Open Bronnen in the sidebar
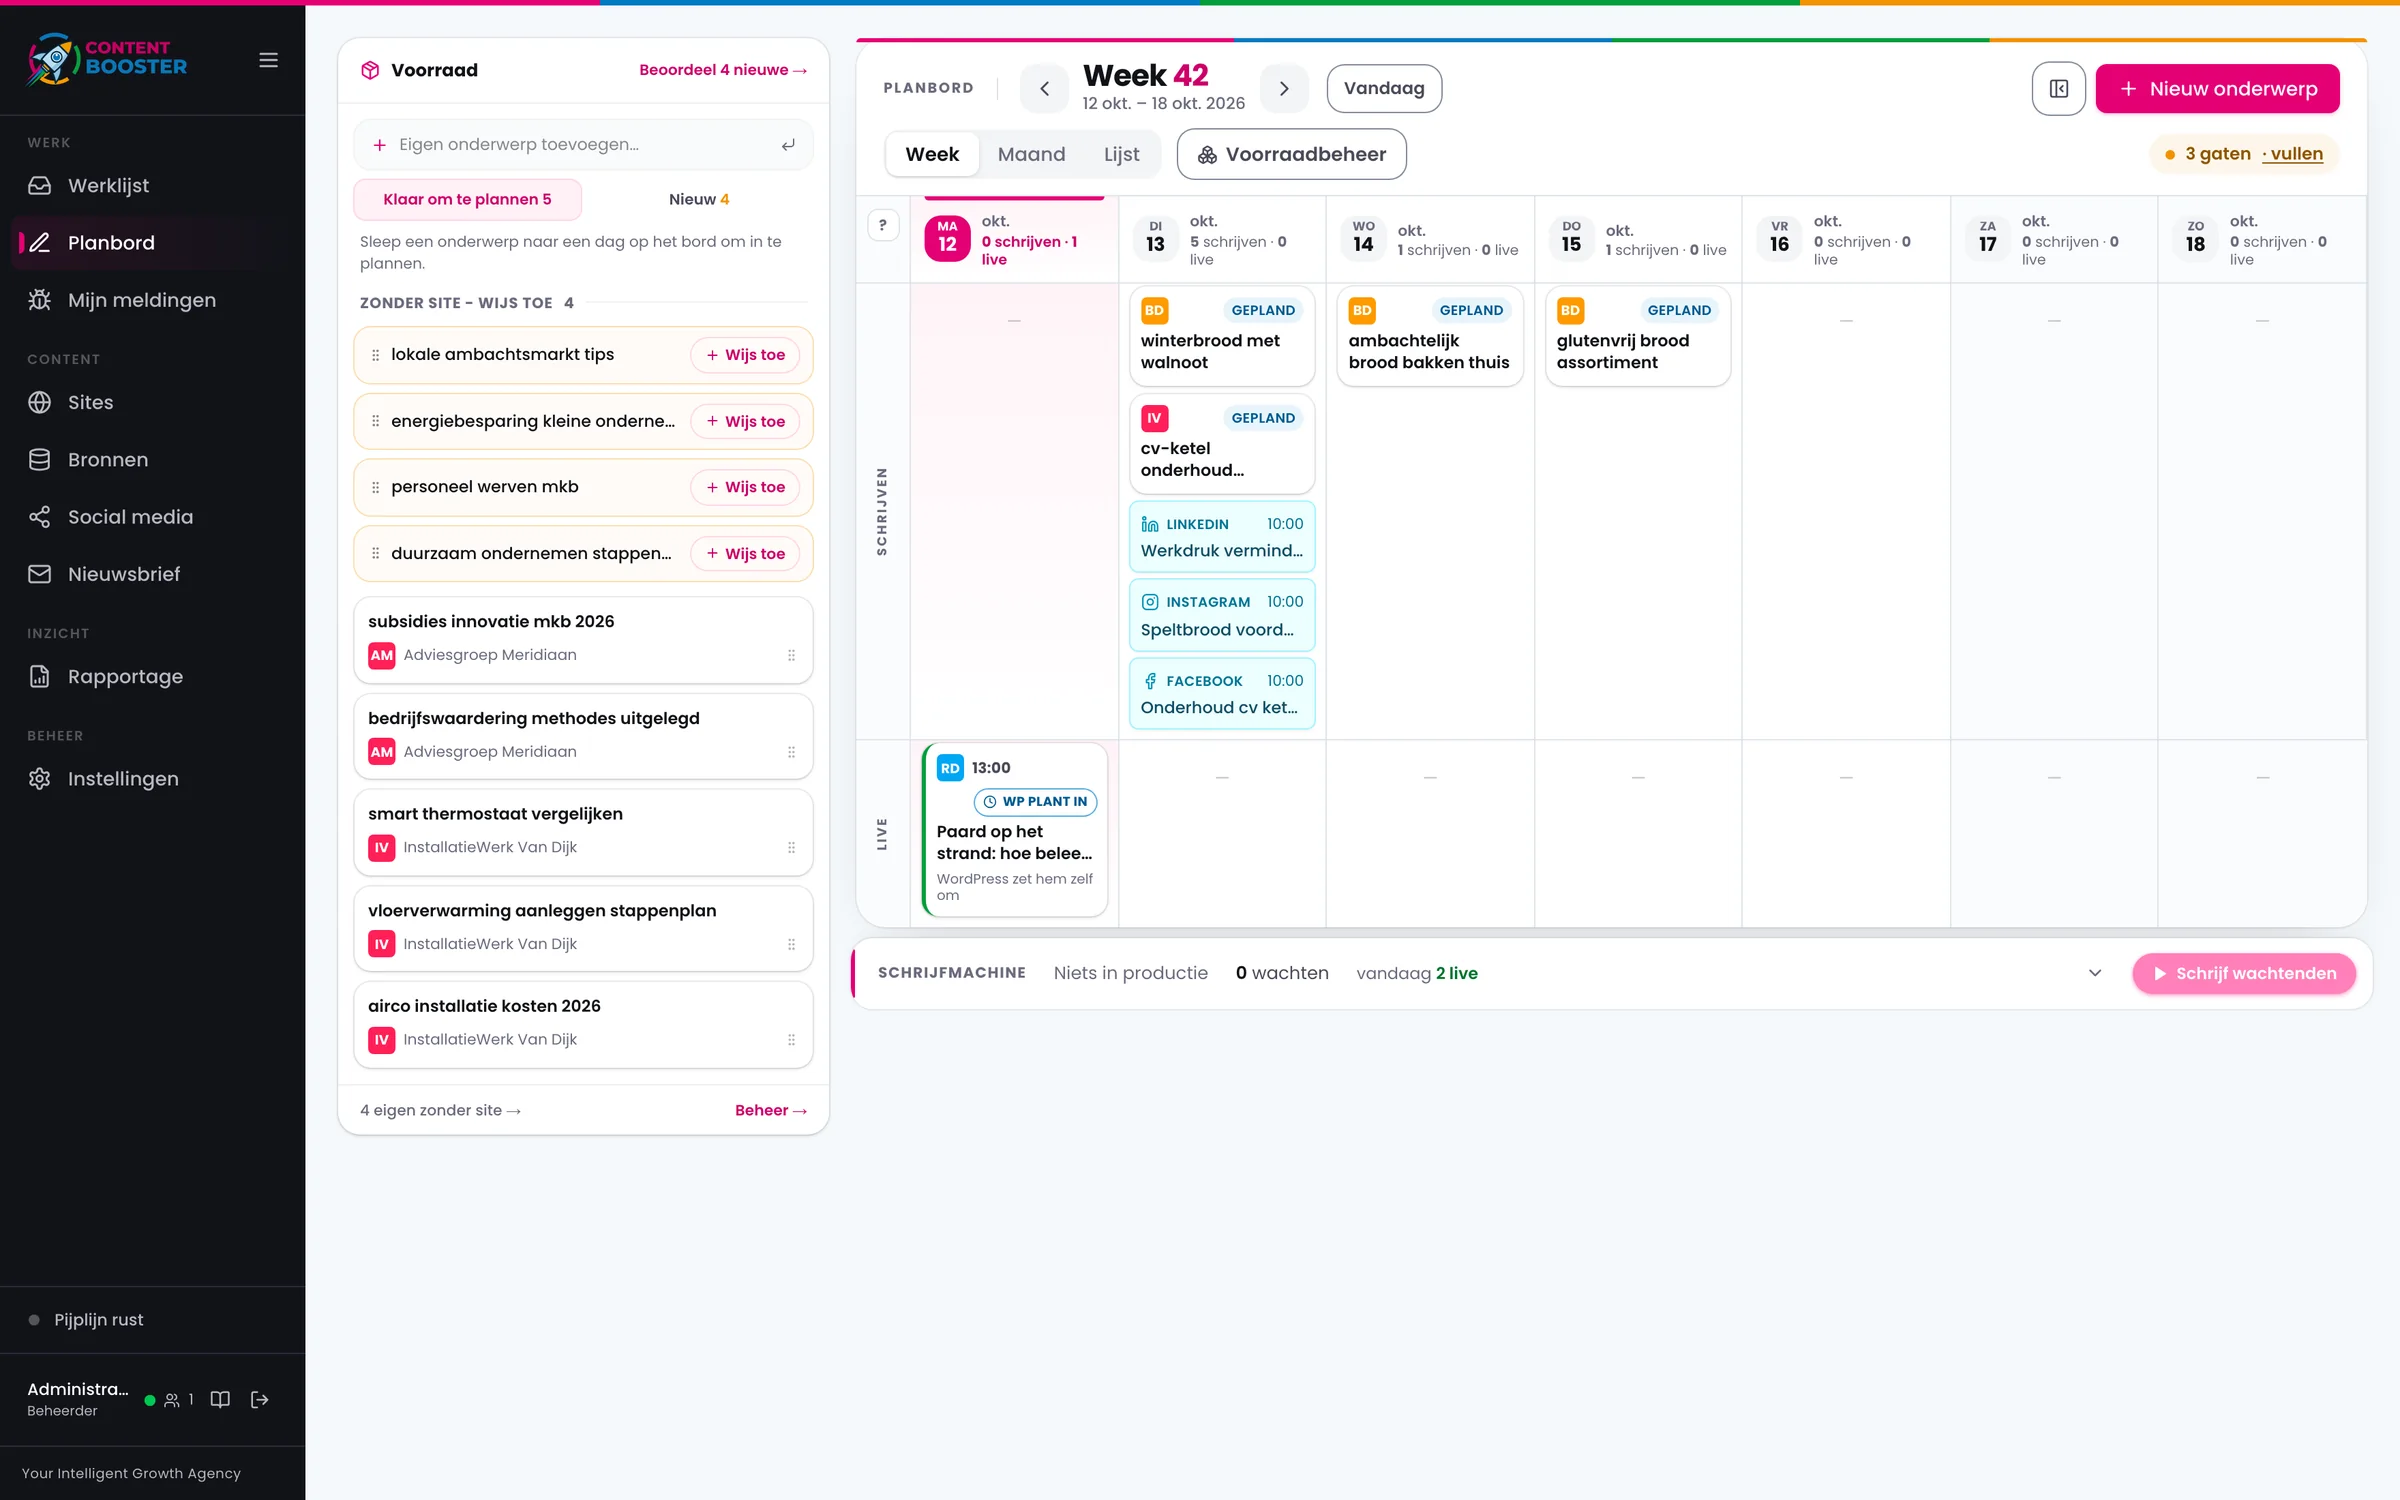This screenshot has height=1500, width=2400. pos(152,459)
